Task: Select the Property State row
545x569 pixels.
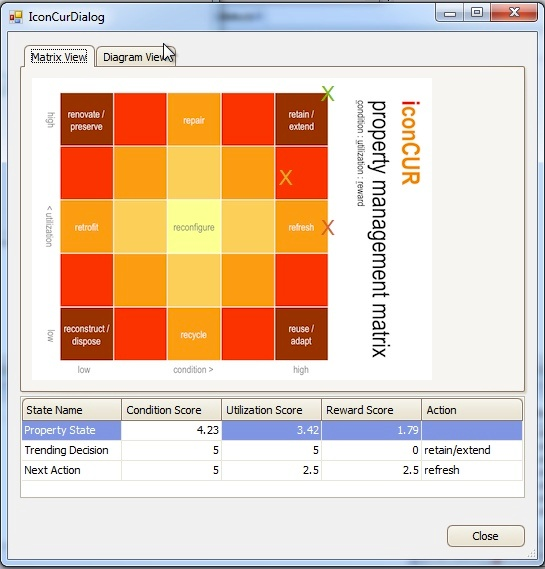Action: pos(272,430)
